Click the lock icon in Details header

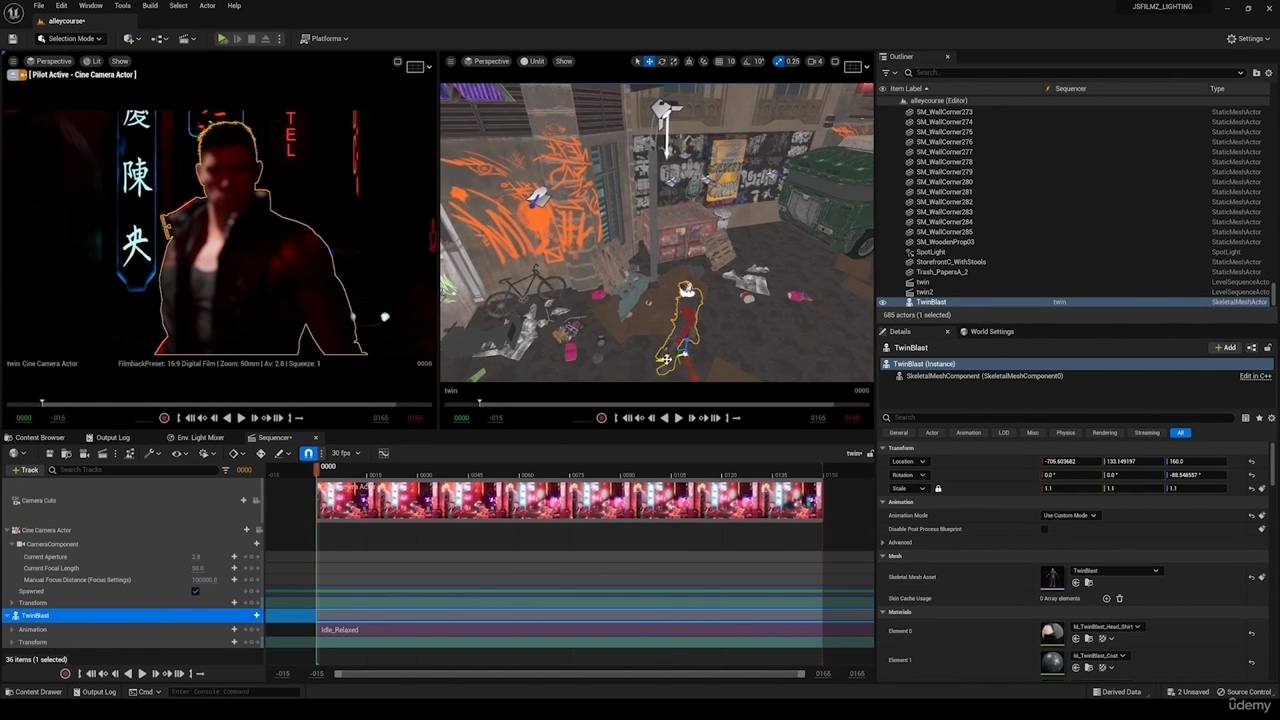click(1268, 348)
